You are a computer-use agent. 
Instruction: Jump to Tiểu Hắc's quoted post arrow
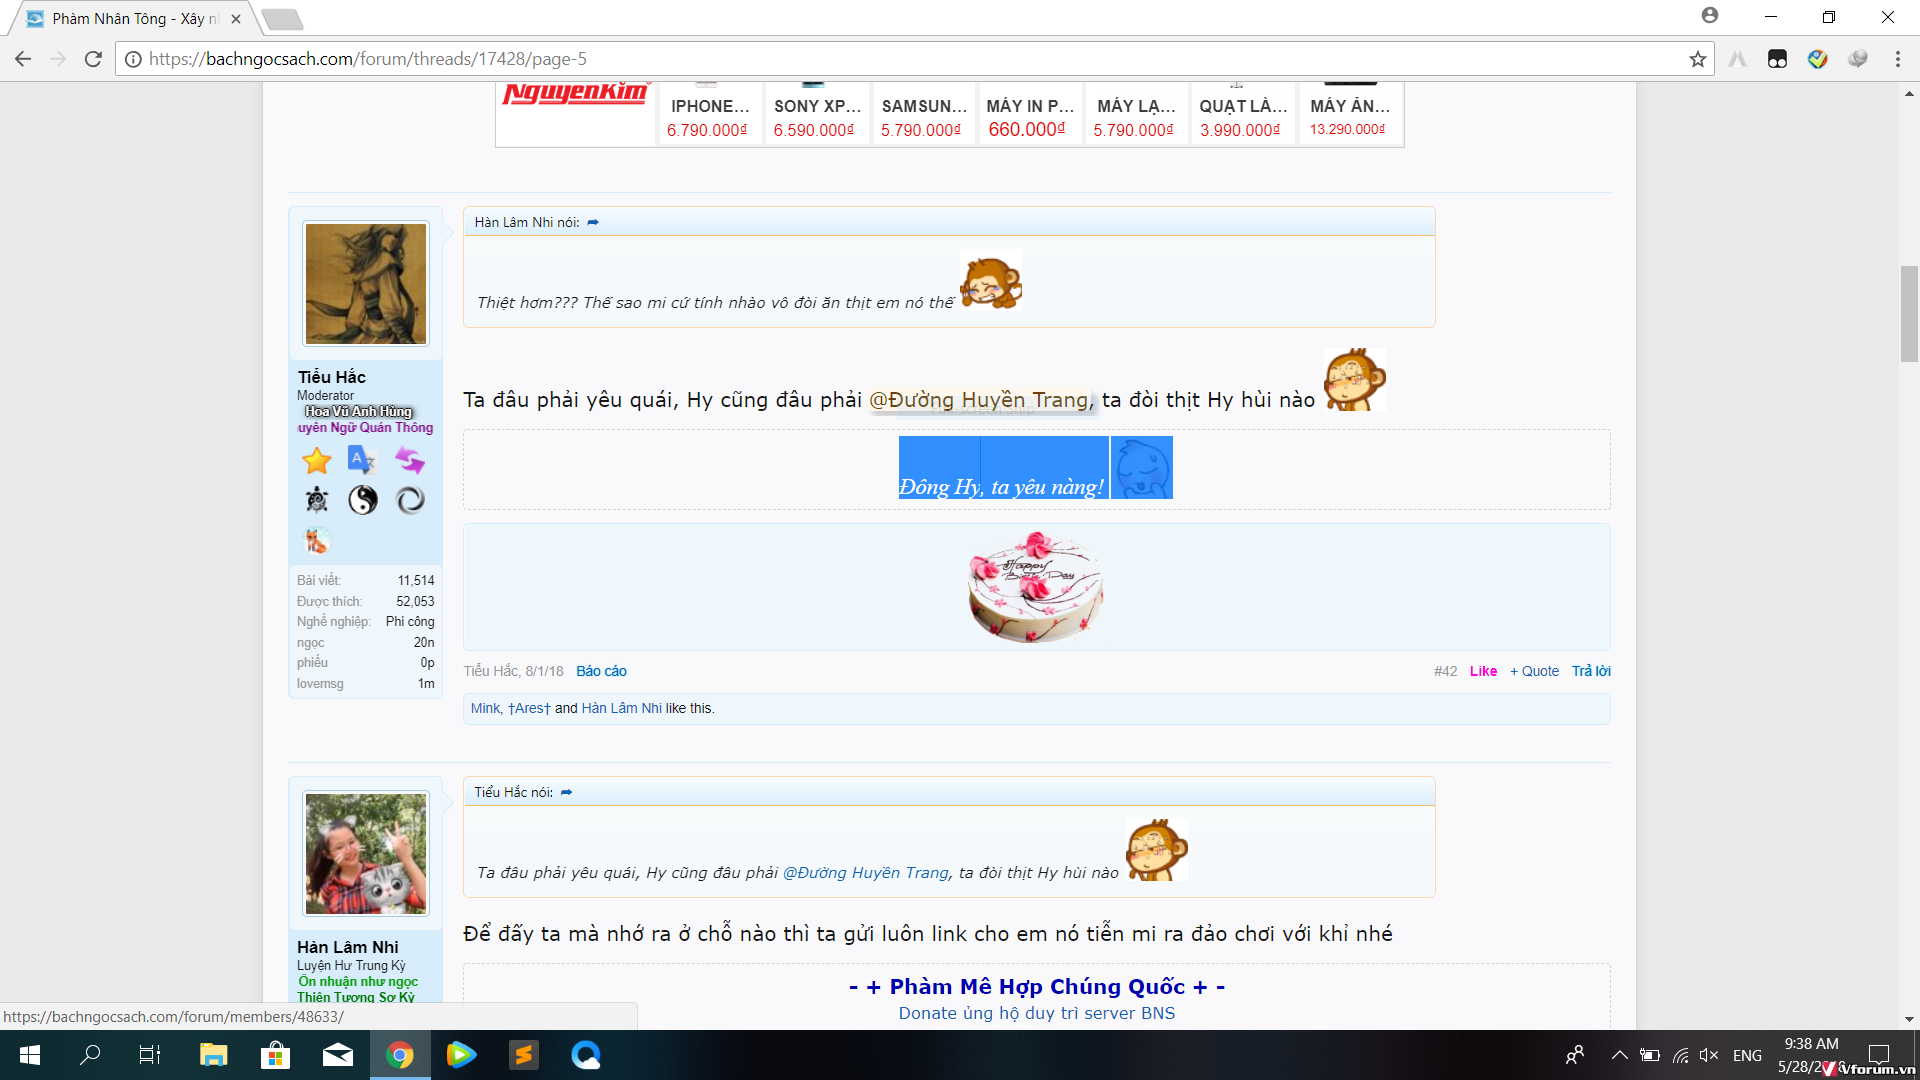click(567, 792)
